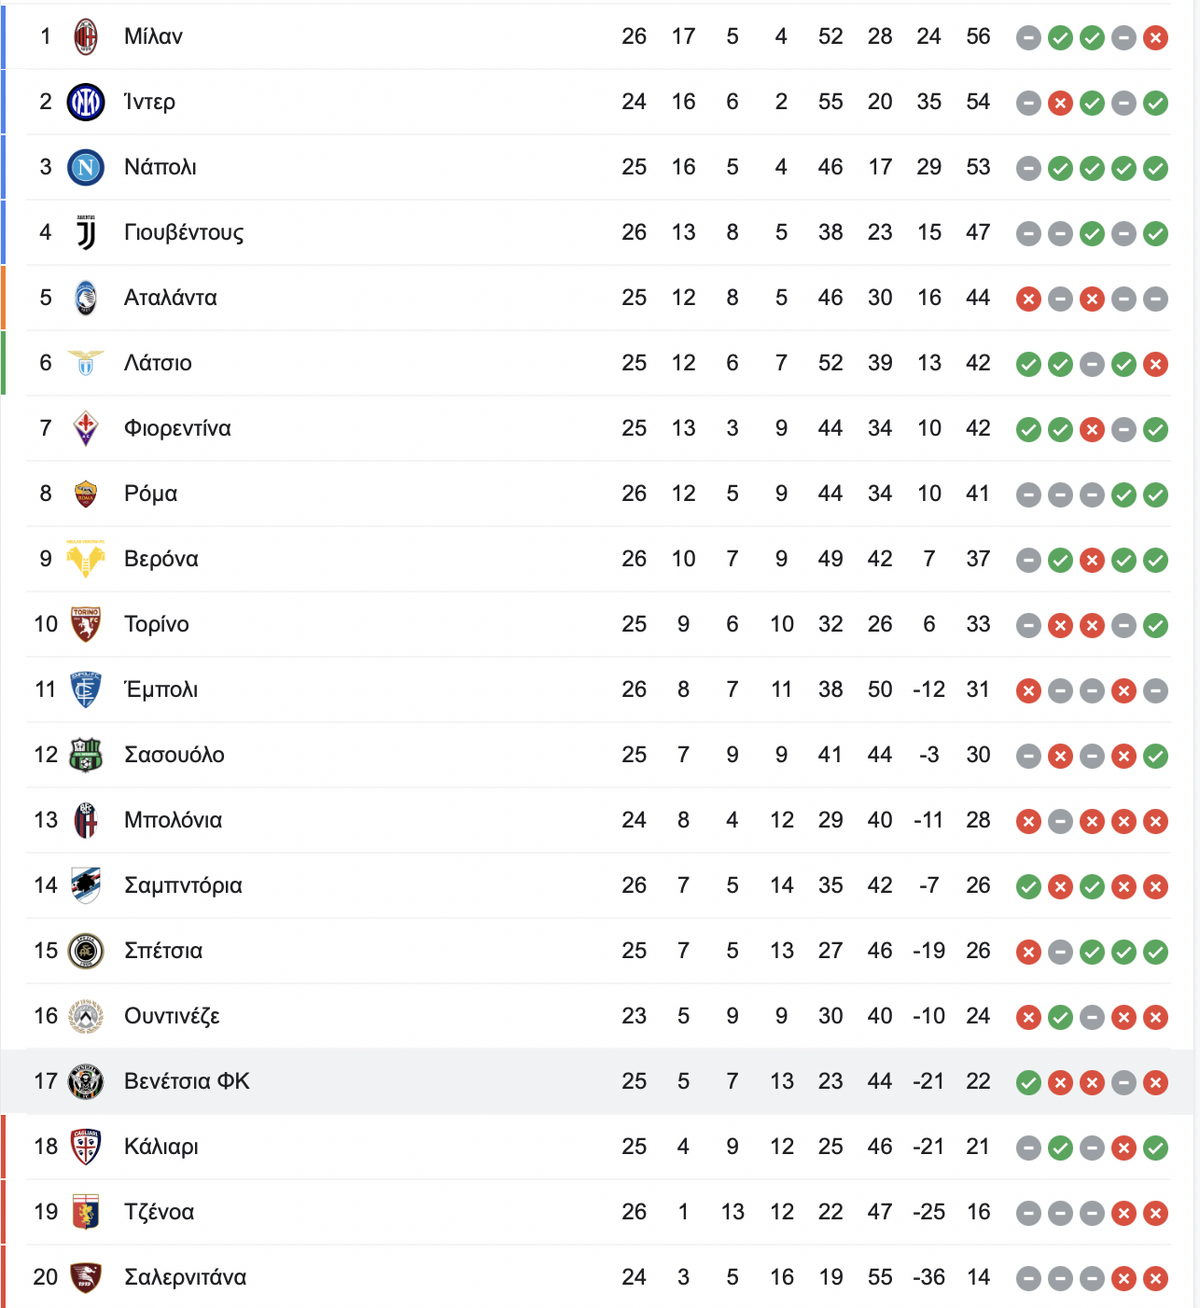1200x1308 pixels.
Task: Open the Ρόμα team name
Action: pos(151,494)
